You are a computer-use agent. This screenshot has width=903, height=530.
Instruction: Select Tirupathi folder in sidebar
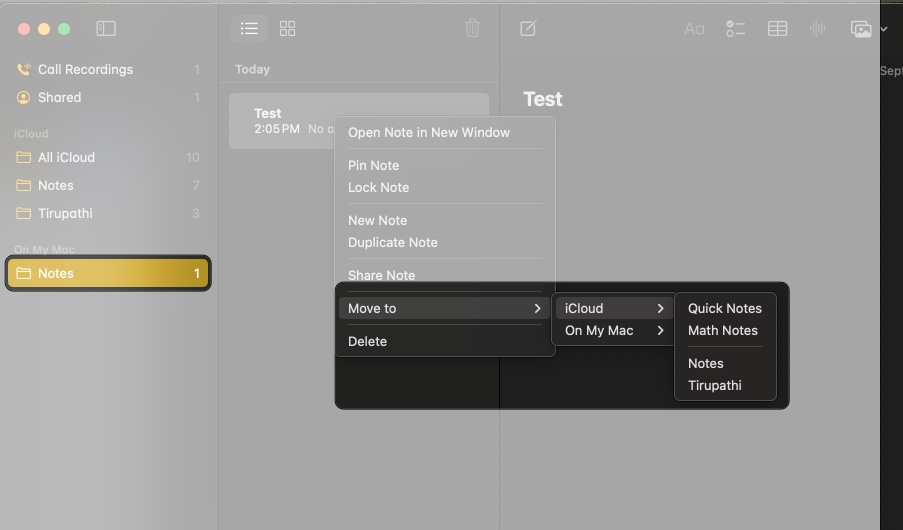click(65, 214)
